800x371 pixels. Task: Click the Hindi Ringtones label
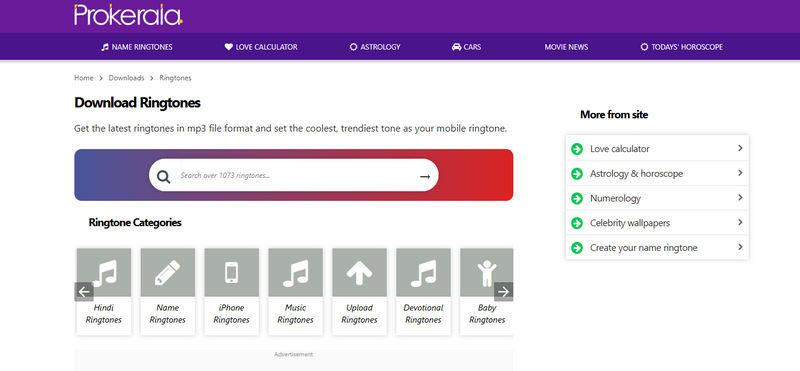(104, 314)
